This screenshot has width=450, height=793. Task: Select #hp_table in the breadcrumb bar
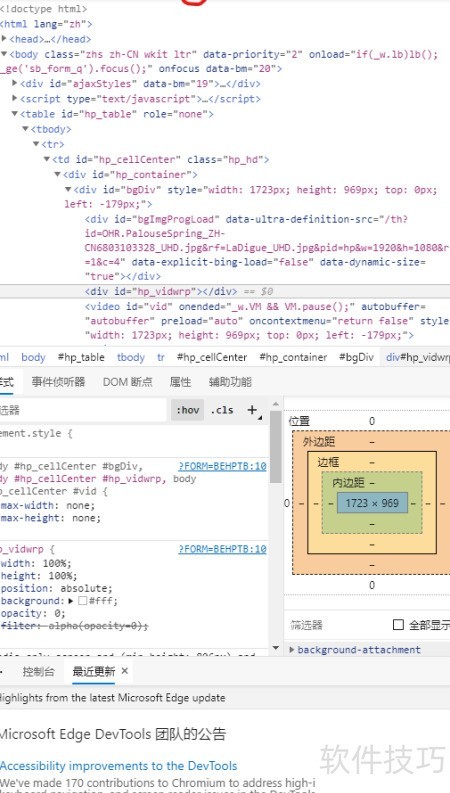(81, 357)
